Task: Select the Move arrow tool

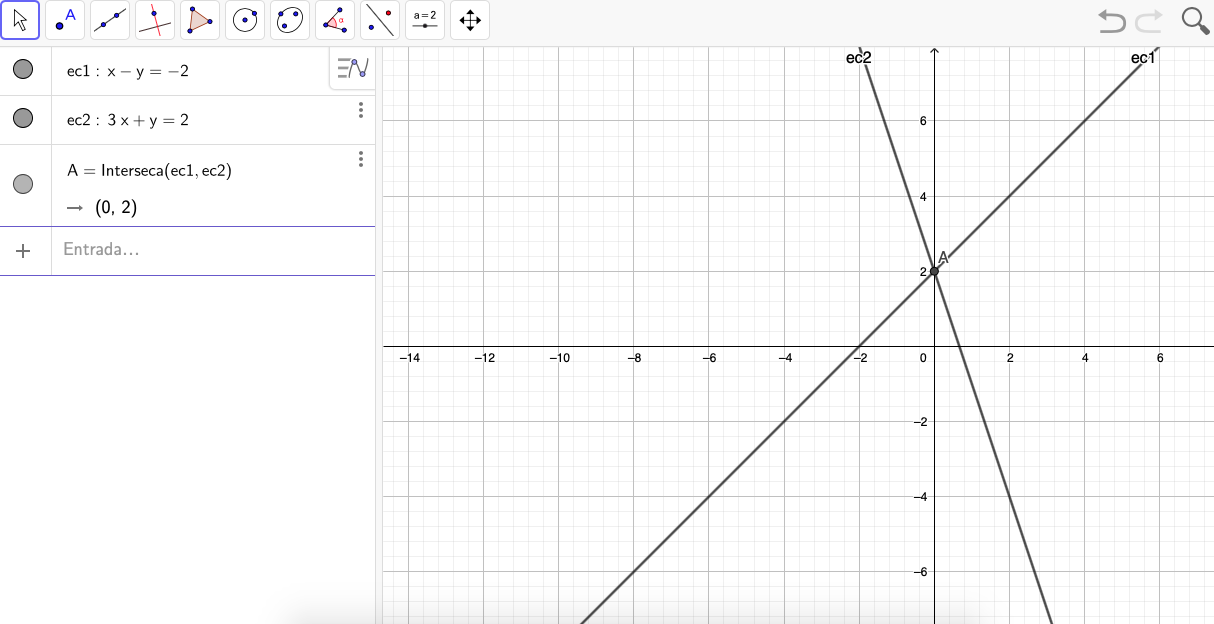Action: (20, 19)
